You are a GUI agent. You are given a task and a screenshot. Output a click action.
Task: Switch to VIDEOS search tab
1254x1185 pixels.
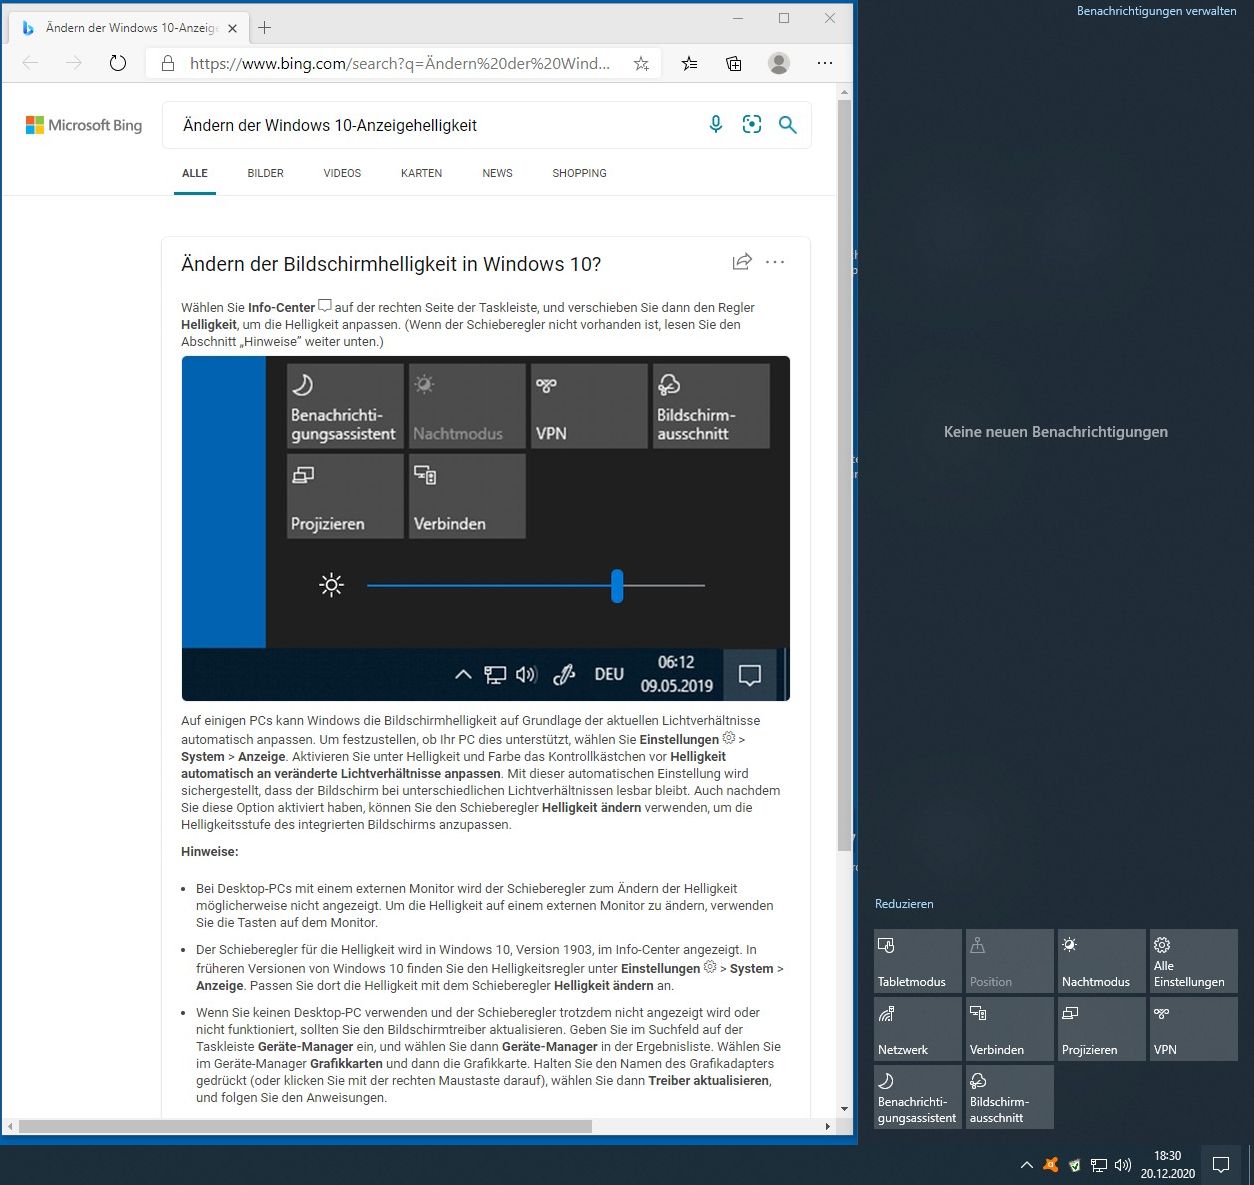pos(342,173)
